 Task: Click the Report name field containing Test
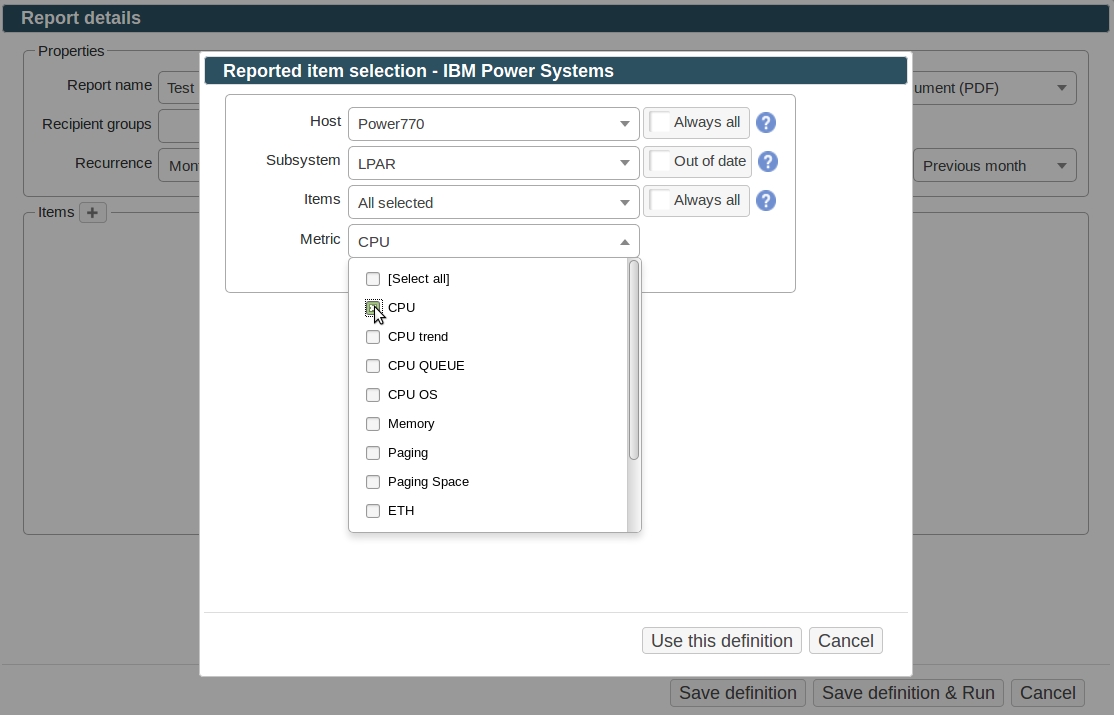[179, 88]
